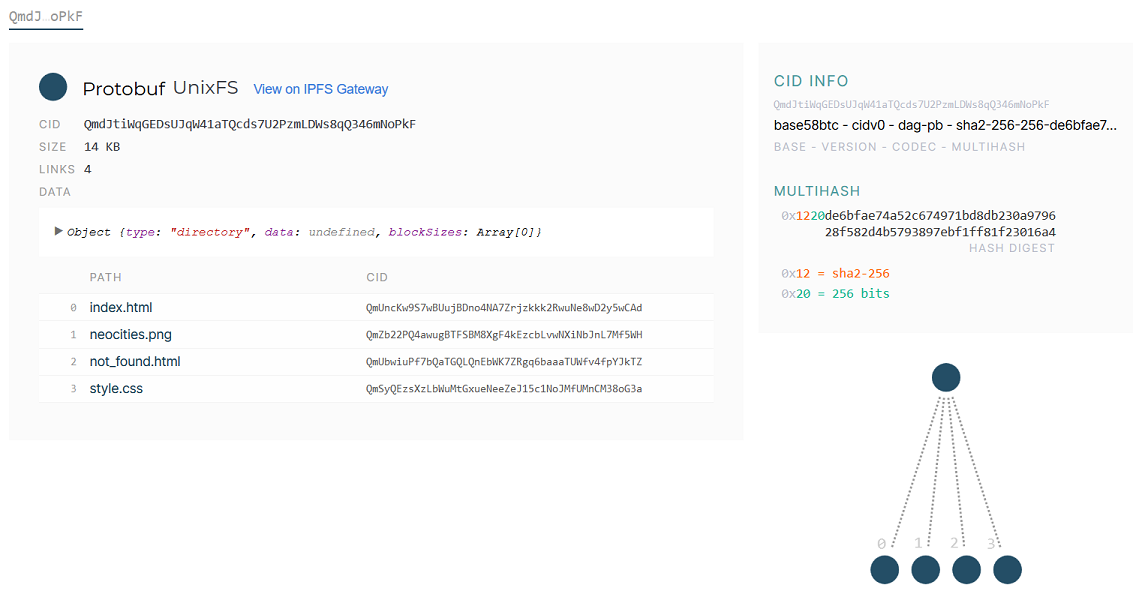Select graph child node labeled 3
Viewport: 1133px width, 600px height.
click(1007, 569)
